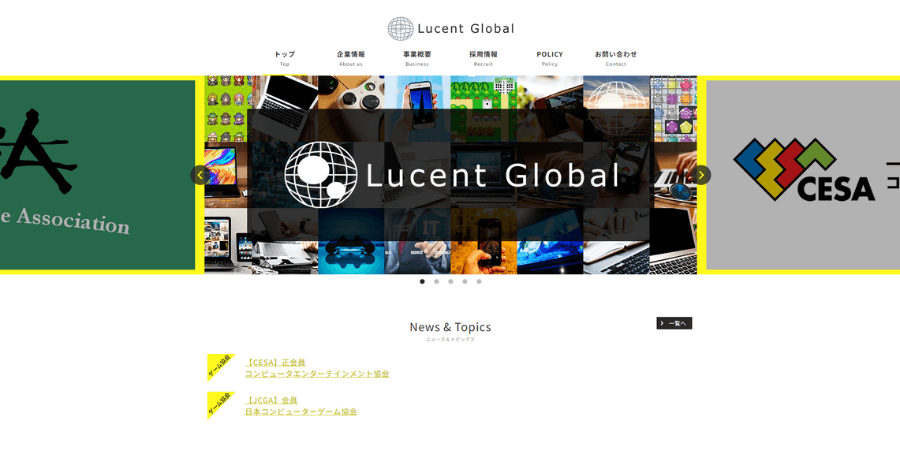Advance to next carousel slide arrow
Screen dimensions: 900x450
point(702,175)
